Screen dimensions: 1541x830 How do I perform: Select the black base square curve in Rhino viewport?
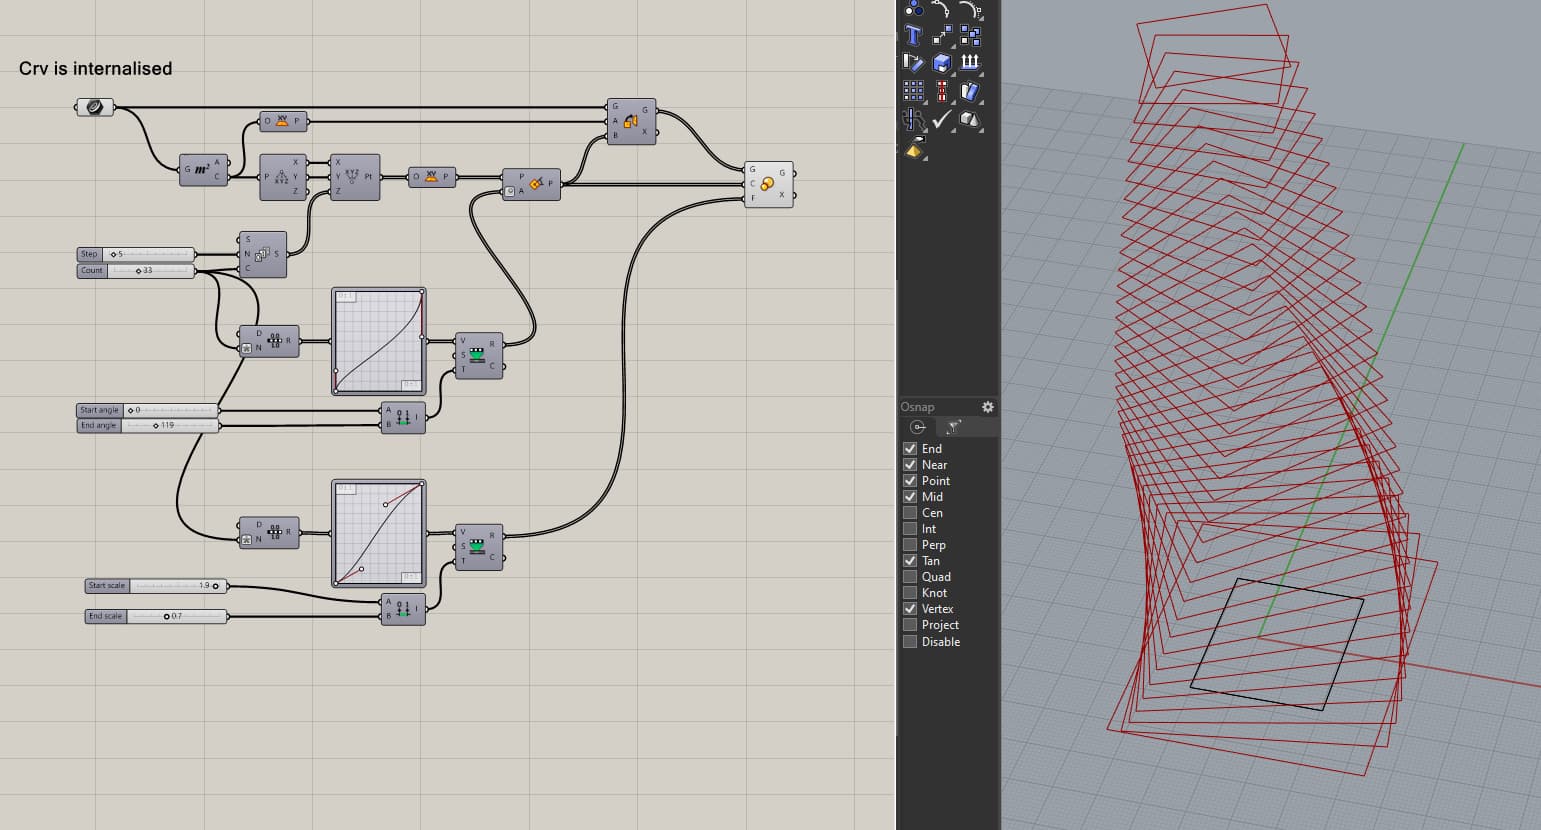pos(1277,644)
